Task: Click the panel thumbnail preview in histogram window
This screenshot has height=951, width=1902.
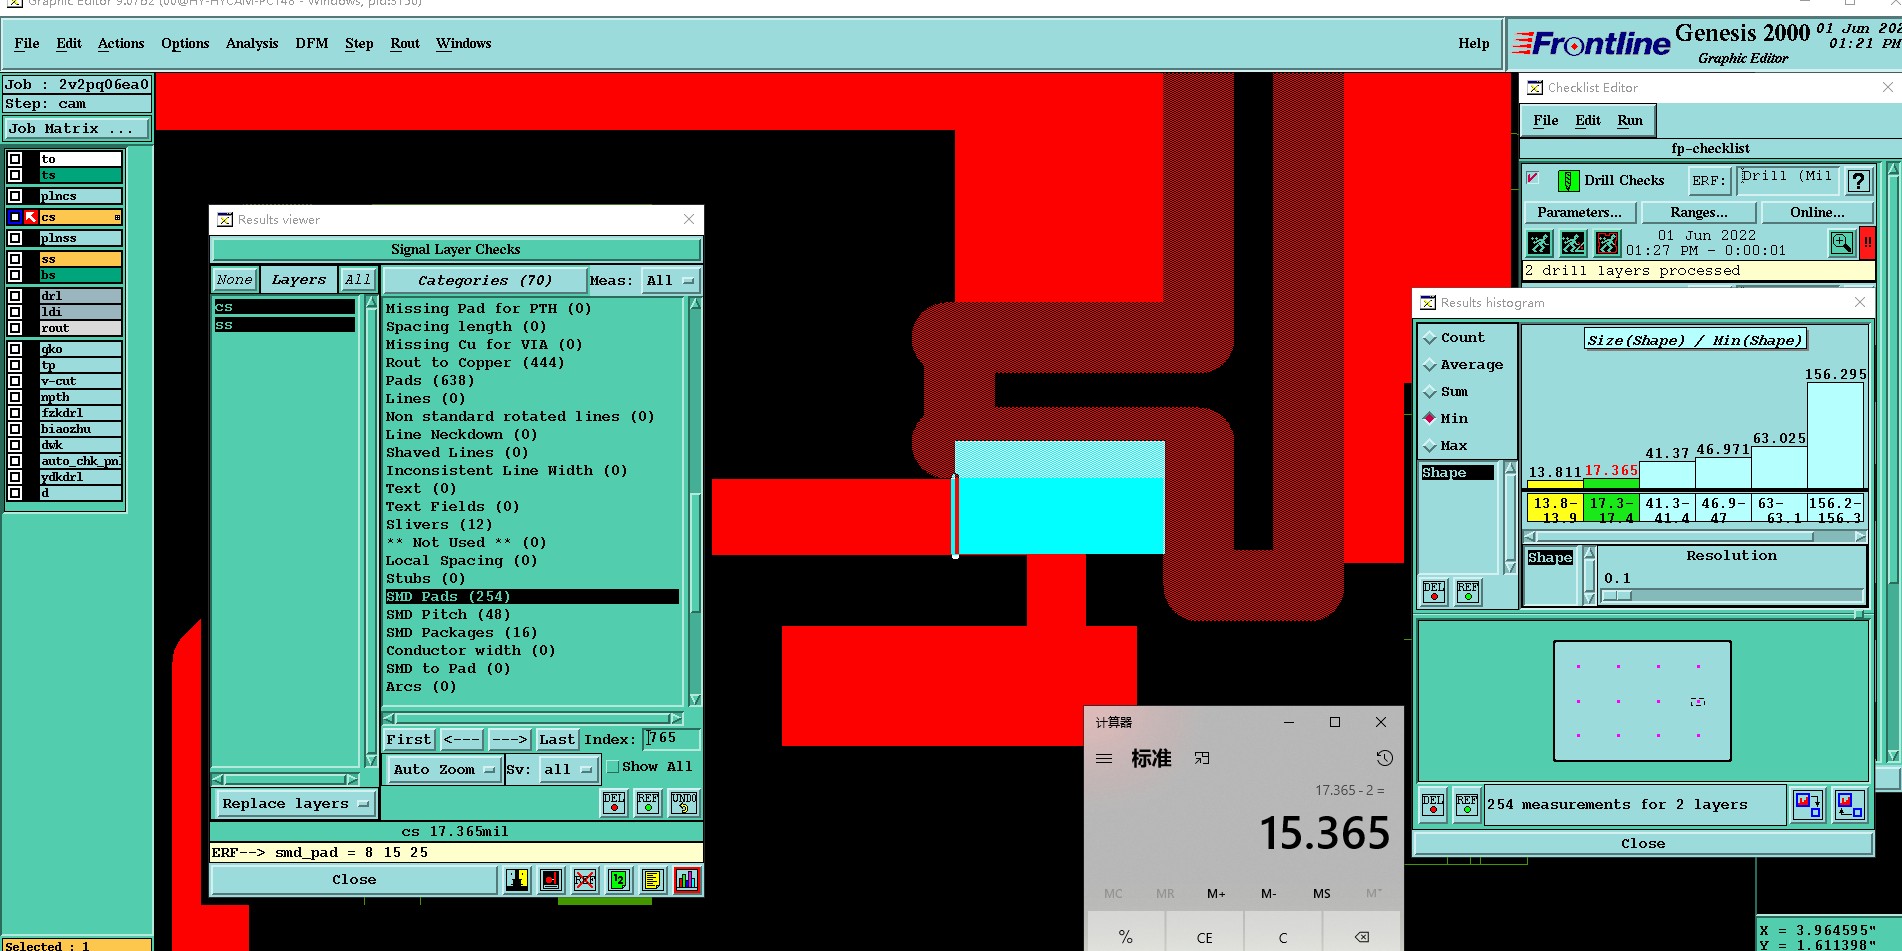Action: point(1642,701)
